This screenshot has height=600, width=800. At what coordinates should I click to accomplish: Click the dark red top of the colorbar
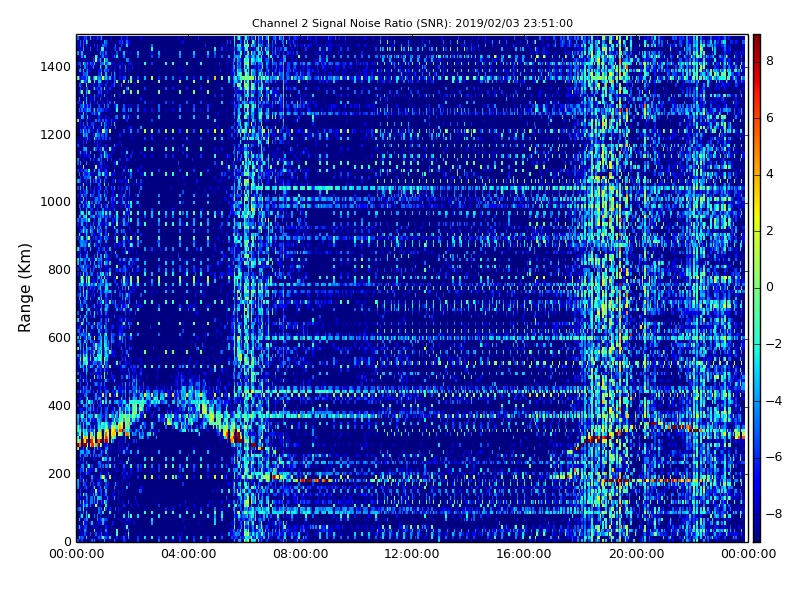757,43
